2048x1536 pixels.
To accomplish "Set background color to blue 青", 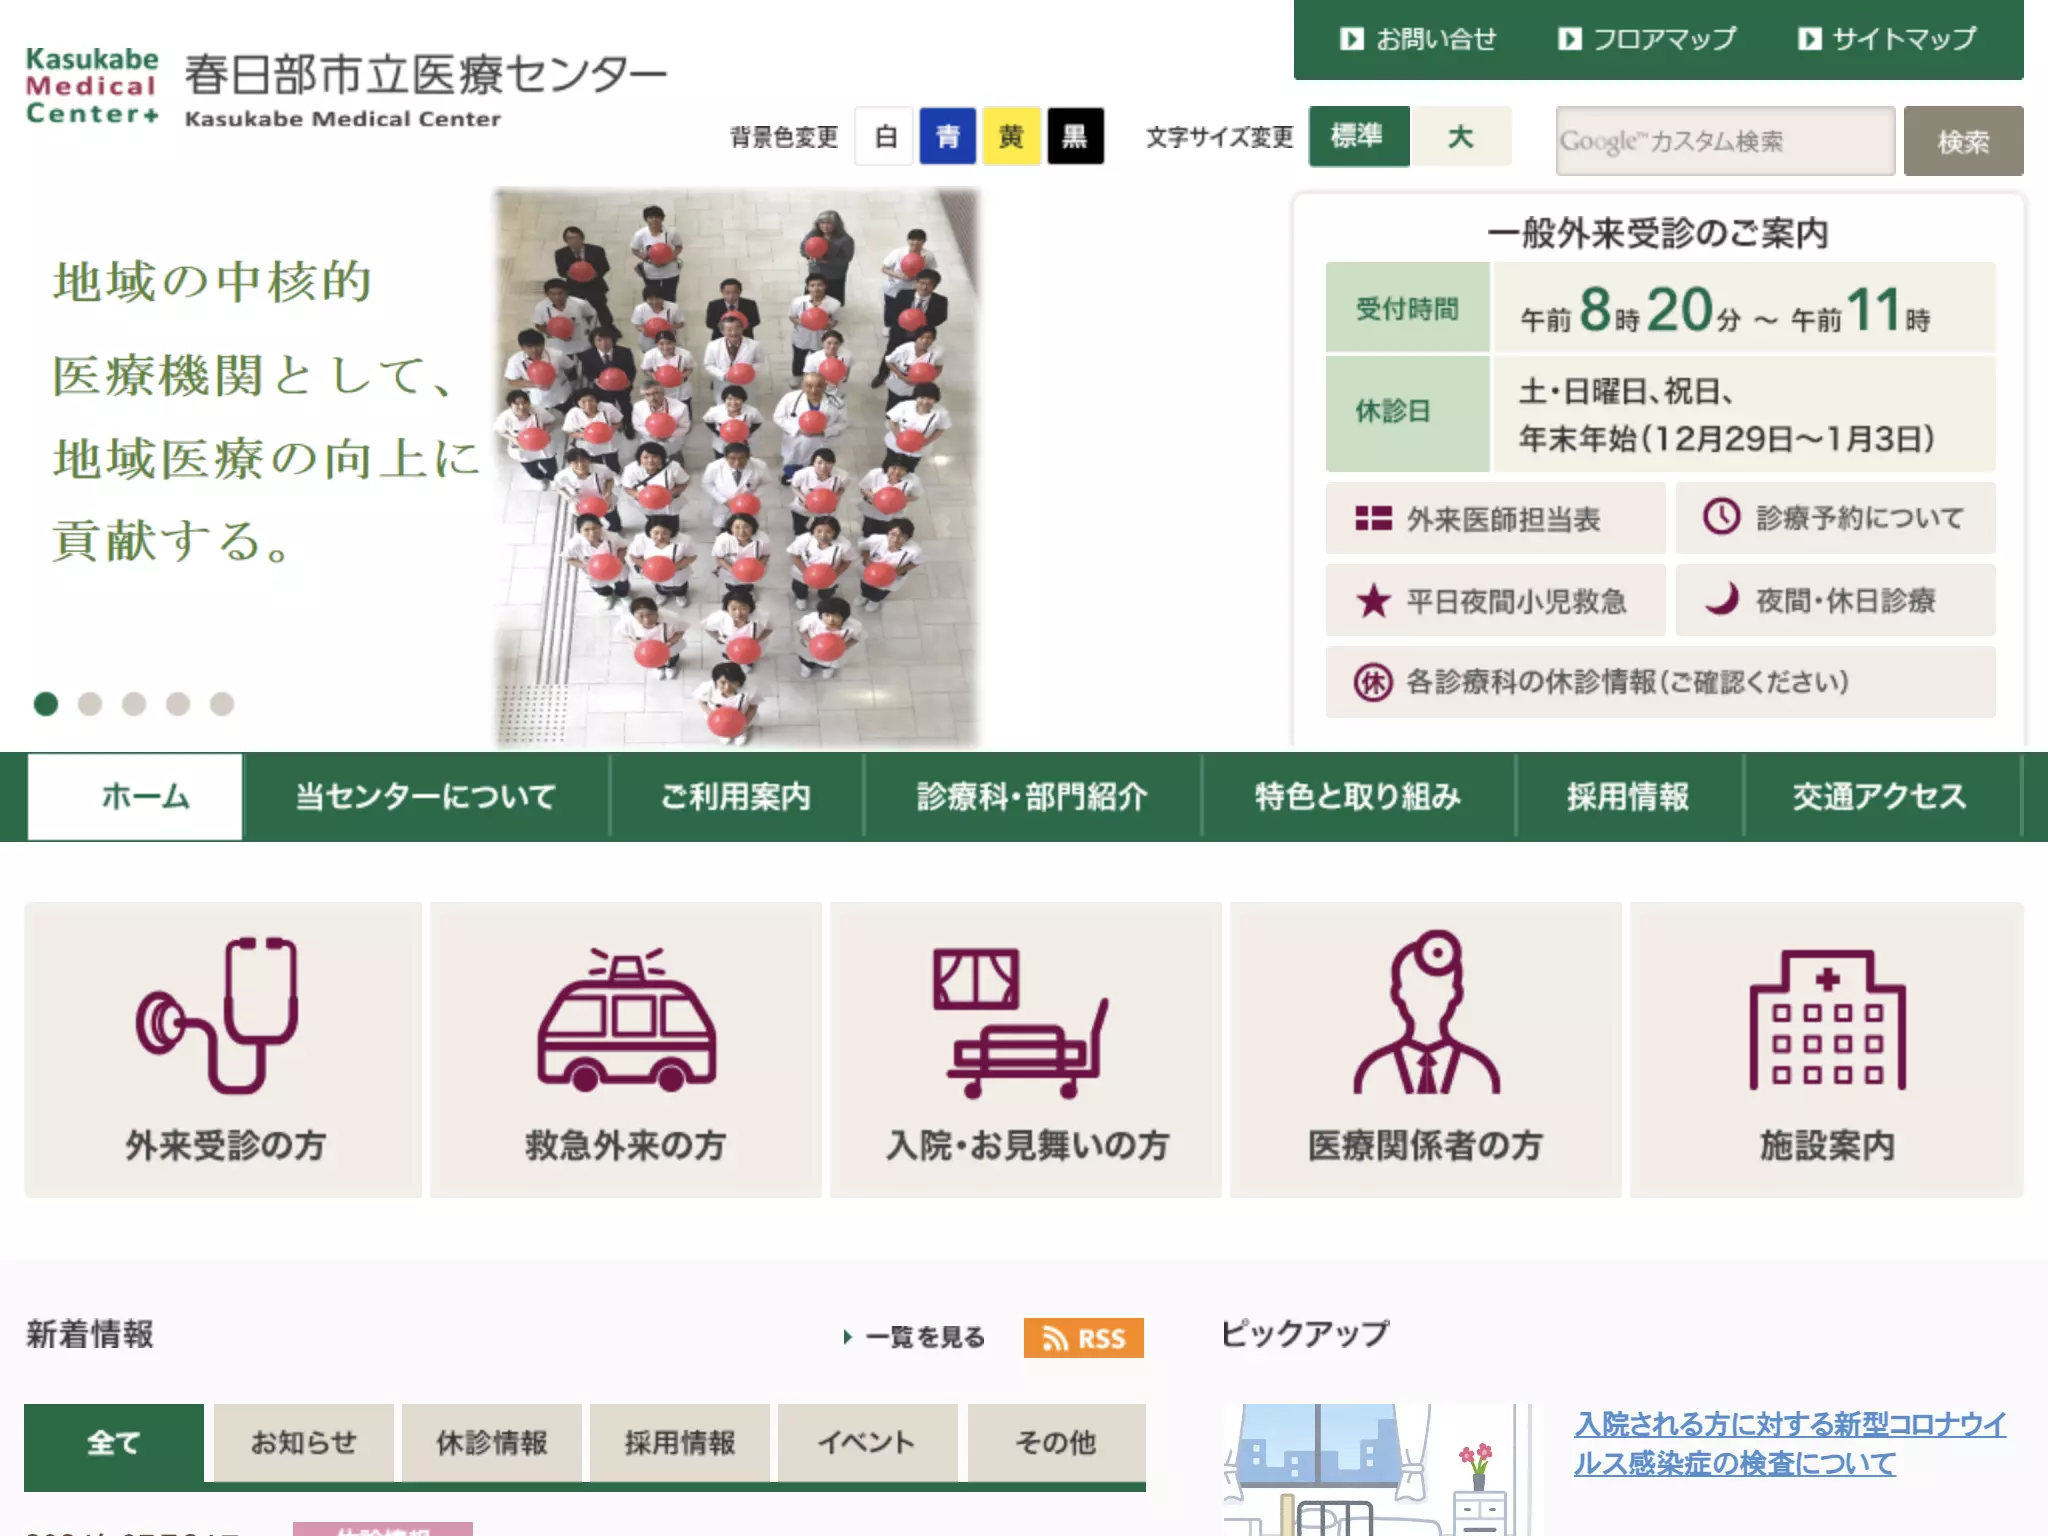I will [947, 136].
